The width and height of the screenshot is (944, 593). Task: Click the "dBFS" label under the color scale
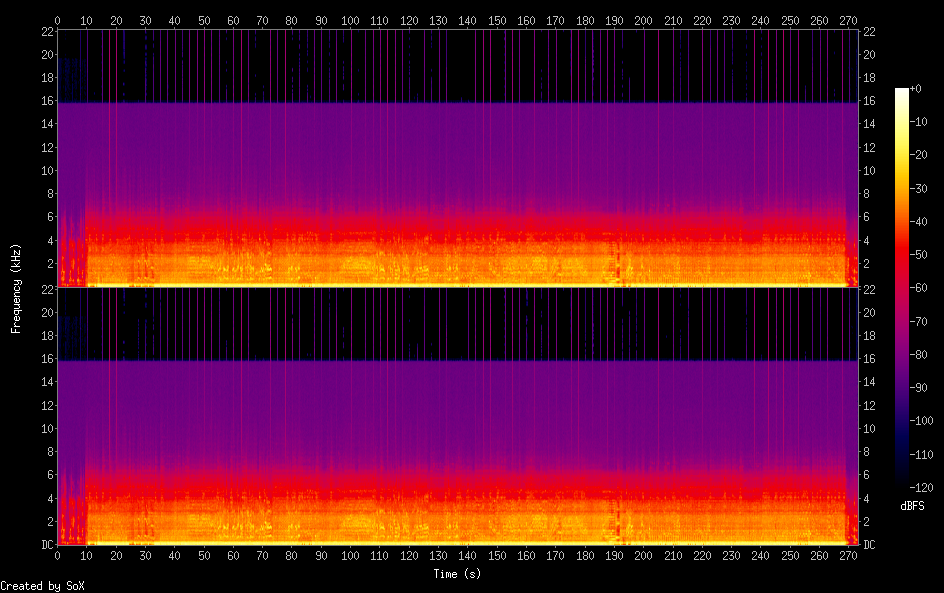[x=912, y=507]
